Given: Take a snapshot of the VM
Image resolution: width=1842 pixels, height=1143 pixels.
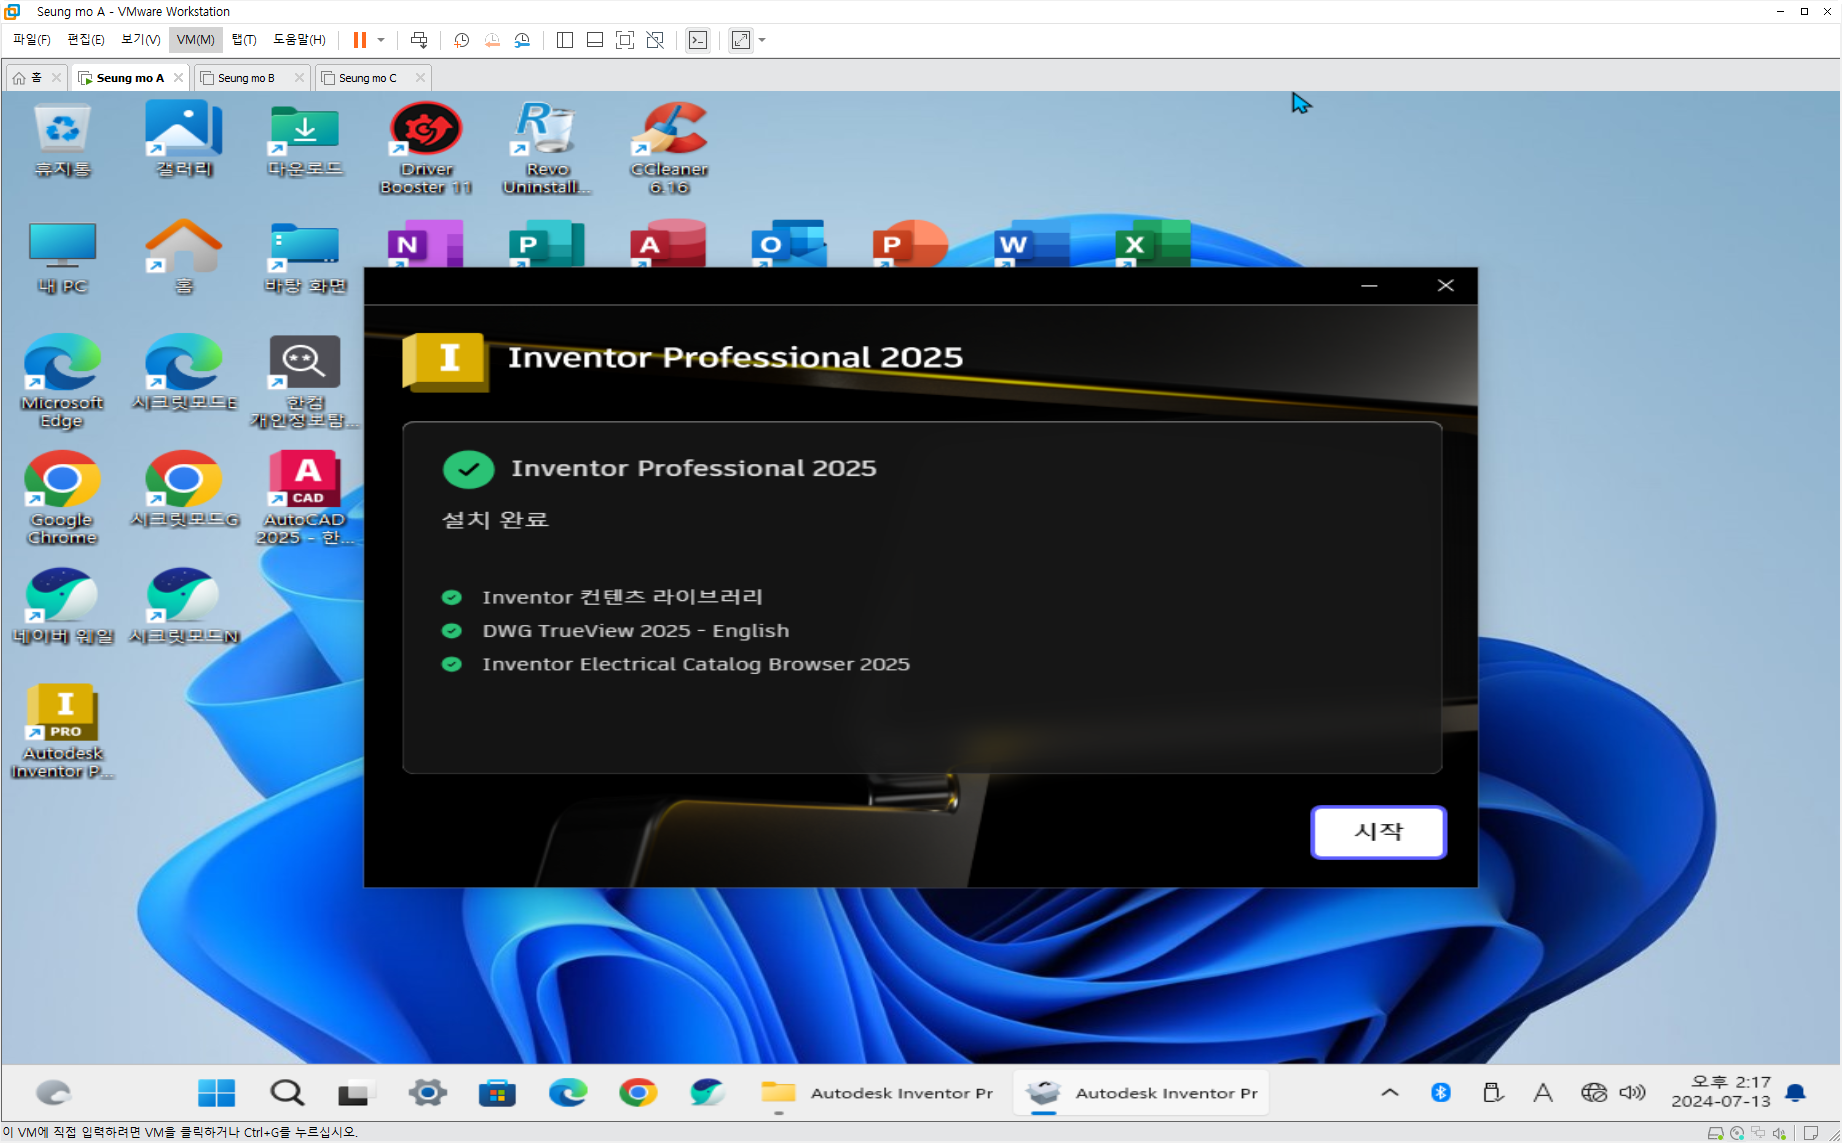Looking at the screenshot, I should [462, 40].
